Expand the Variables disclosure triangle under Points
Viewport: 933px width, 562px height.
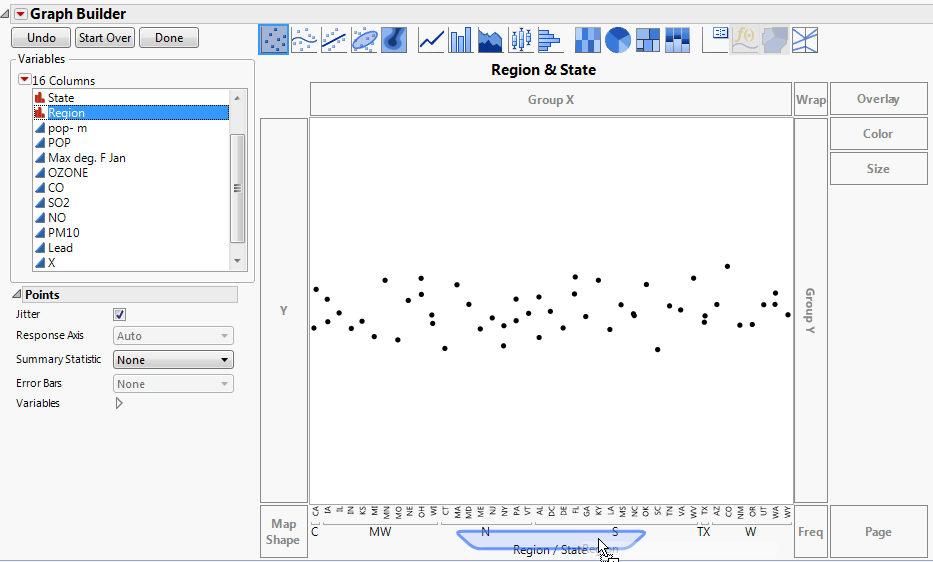coord(119,404)
